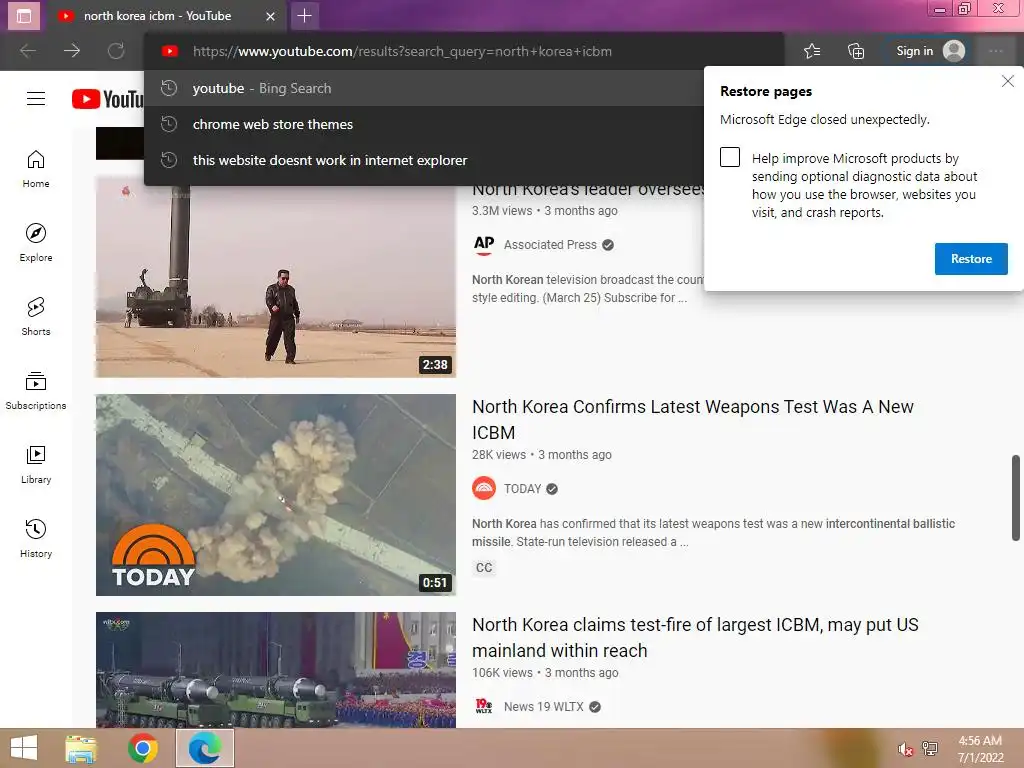Open the Collections icon in toolbar
This screenshot has width=1024, height=768.
point(856,51)
